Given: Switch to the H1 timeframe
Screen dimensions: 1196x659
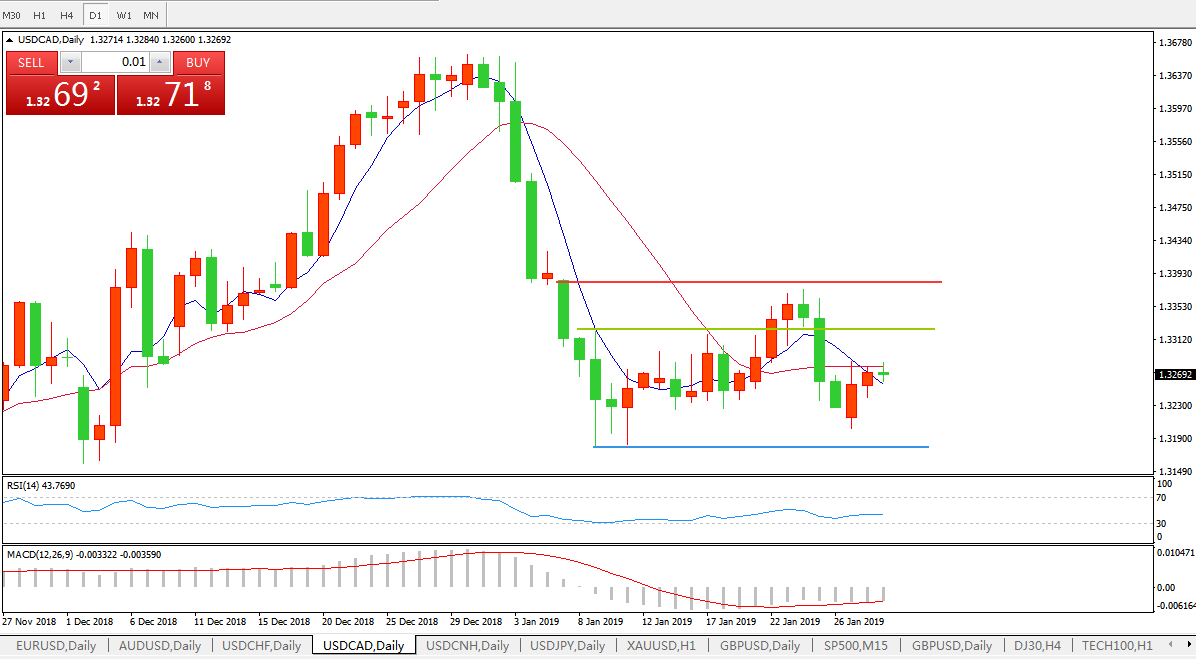Looking at the screenshot, I should pos(40,15).
